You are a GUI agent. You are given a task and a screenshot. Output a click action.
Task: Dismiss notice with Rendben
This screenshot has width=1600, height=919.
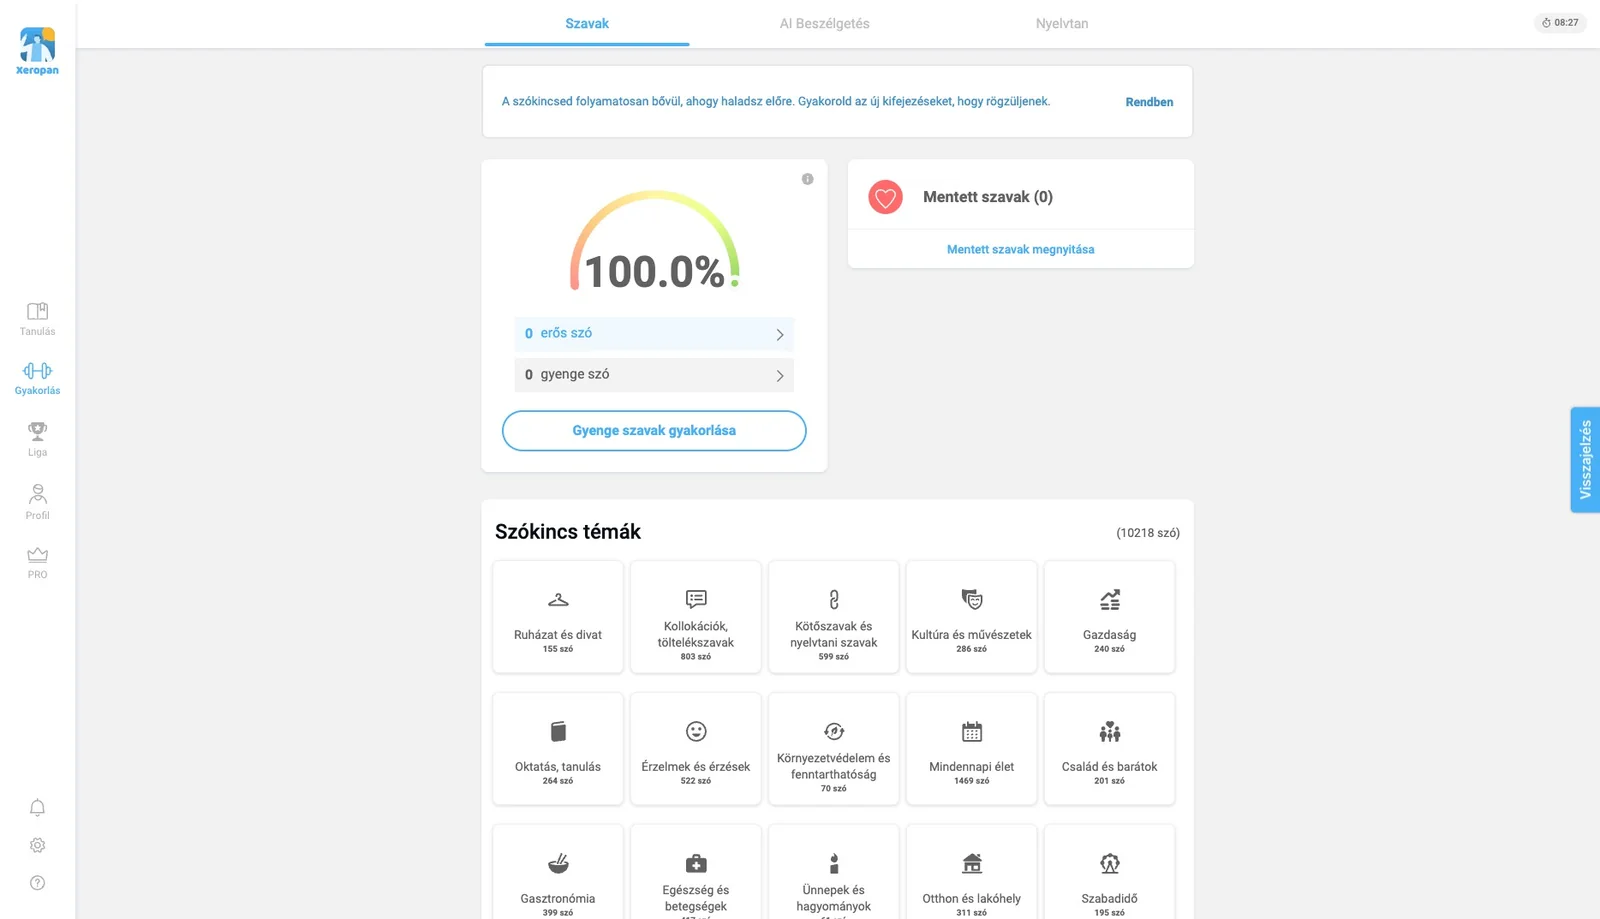click(1149, 102)
